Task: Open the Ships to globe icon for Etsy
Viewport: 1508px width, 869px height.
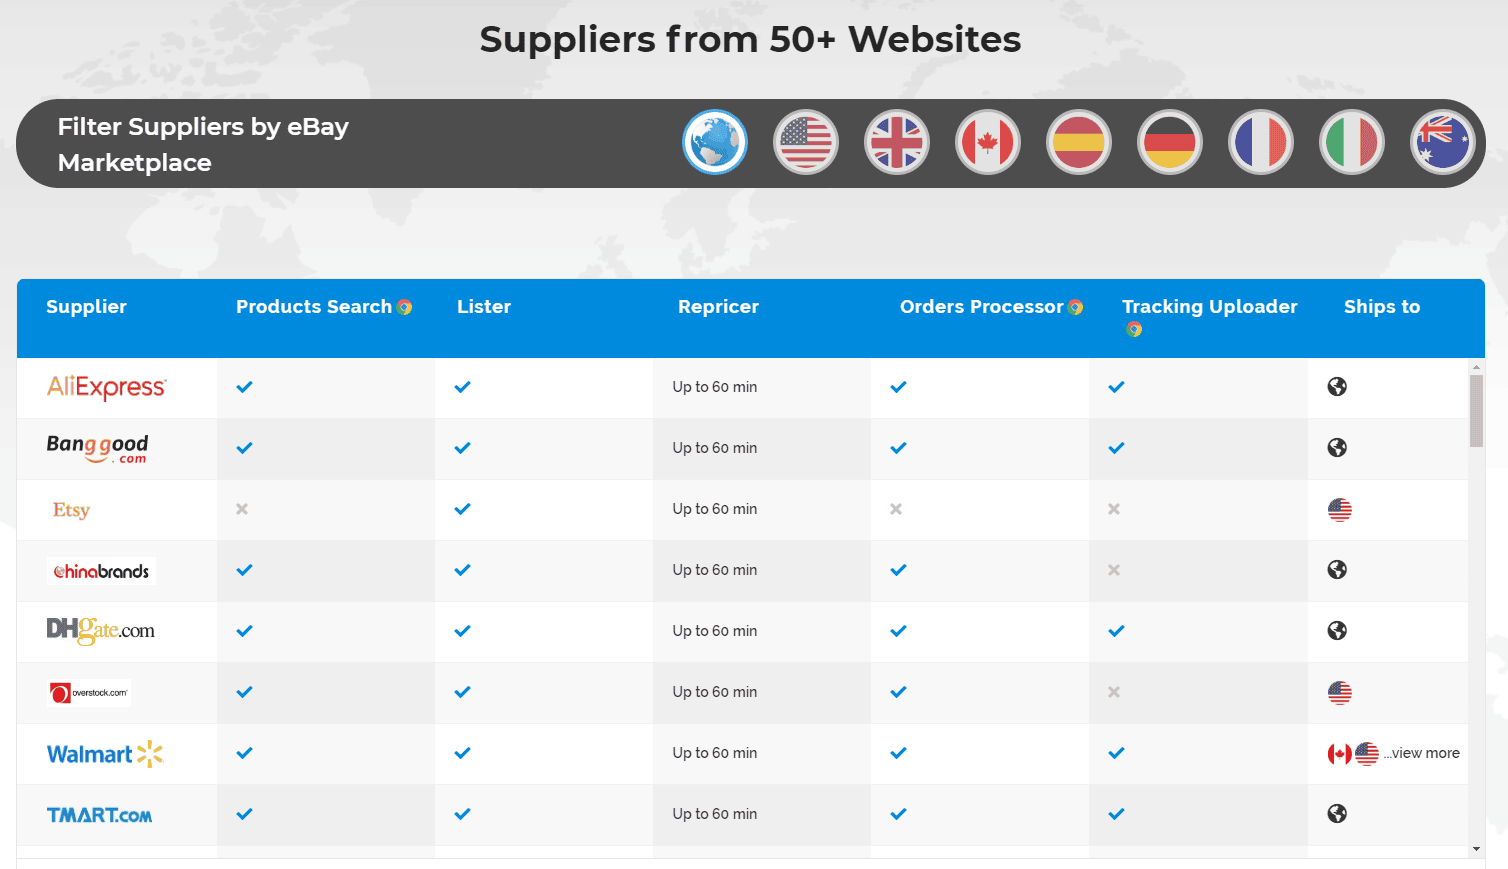Action: (1339, 510)
